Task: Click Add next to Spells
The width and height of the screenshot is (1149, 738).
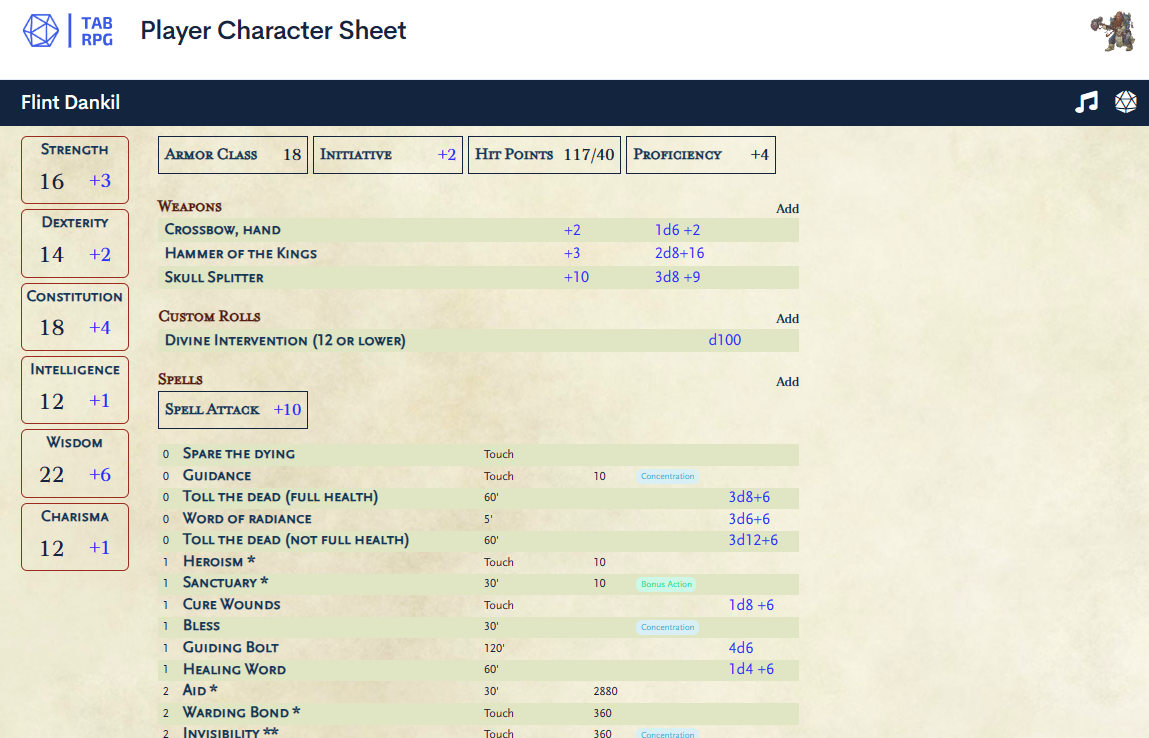Action: click(787, 381)
